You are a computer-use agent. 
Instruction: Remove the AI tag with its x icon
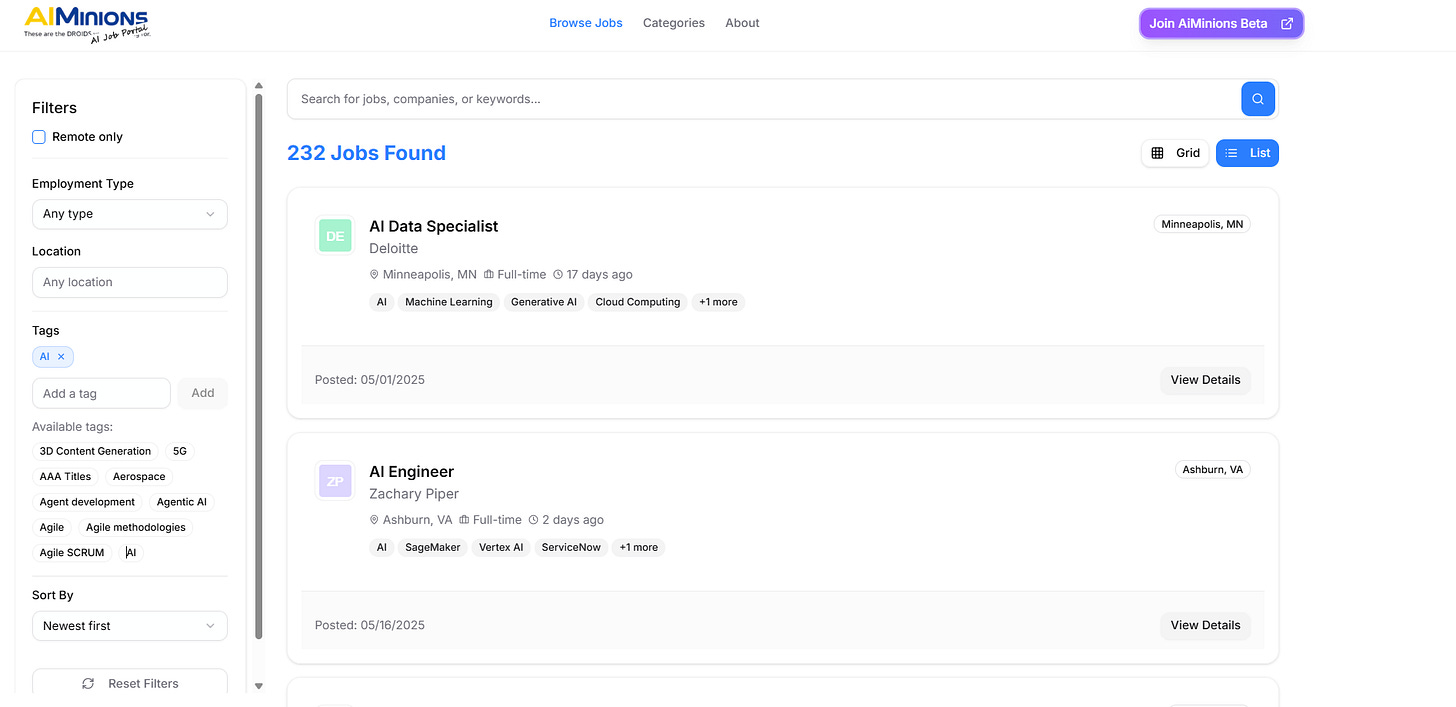coord(61,357)
